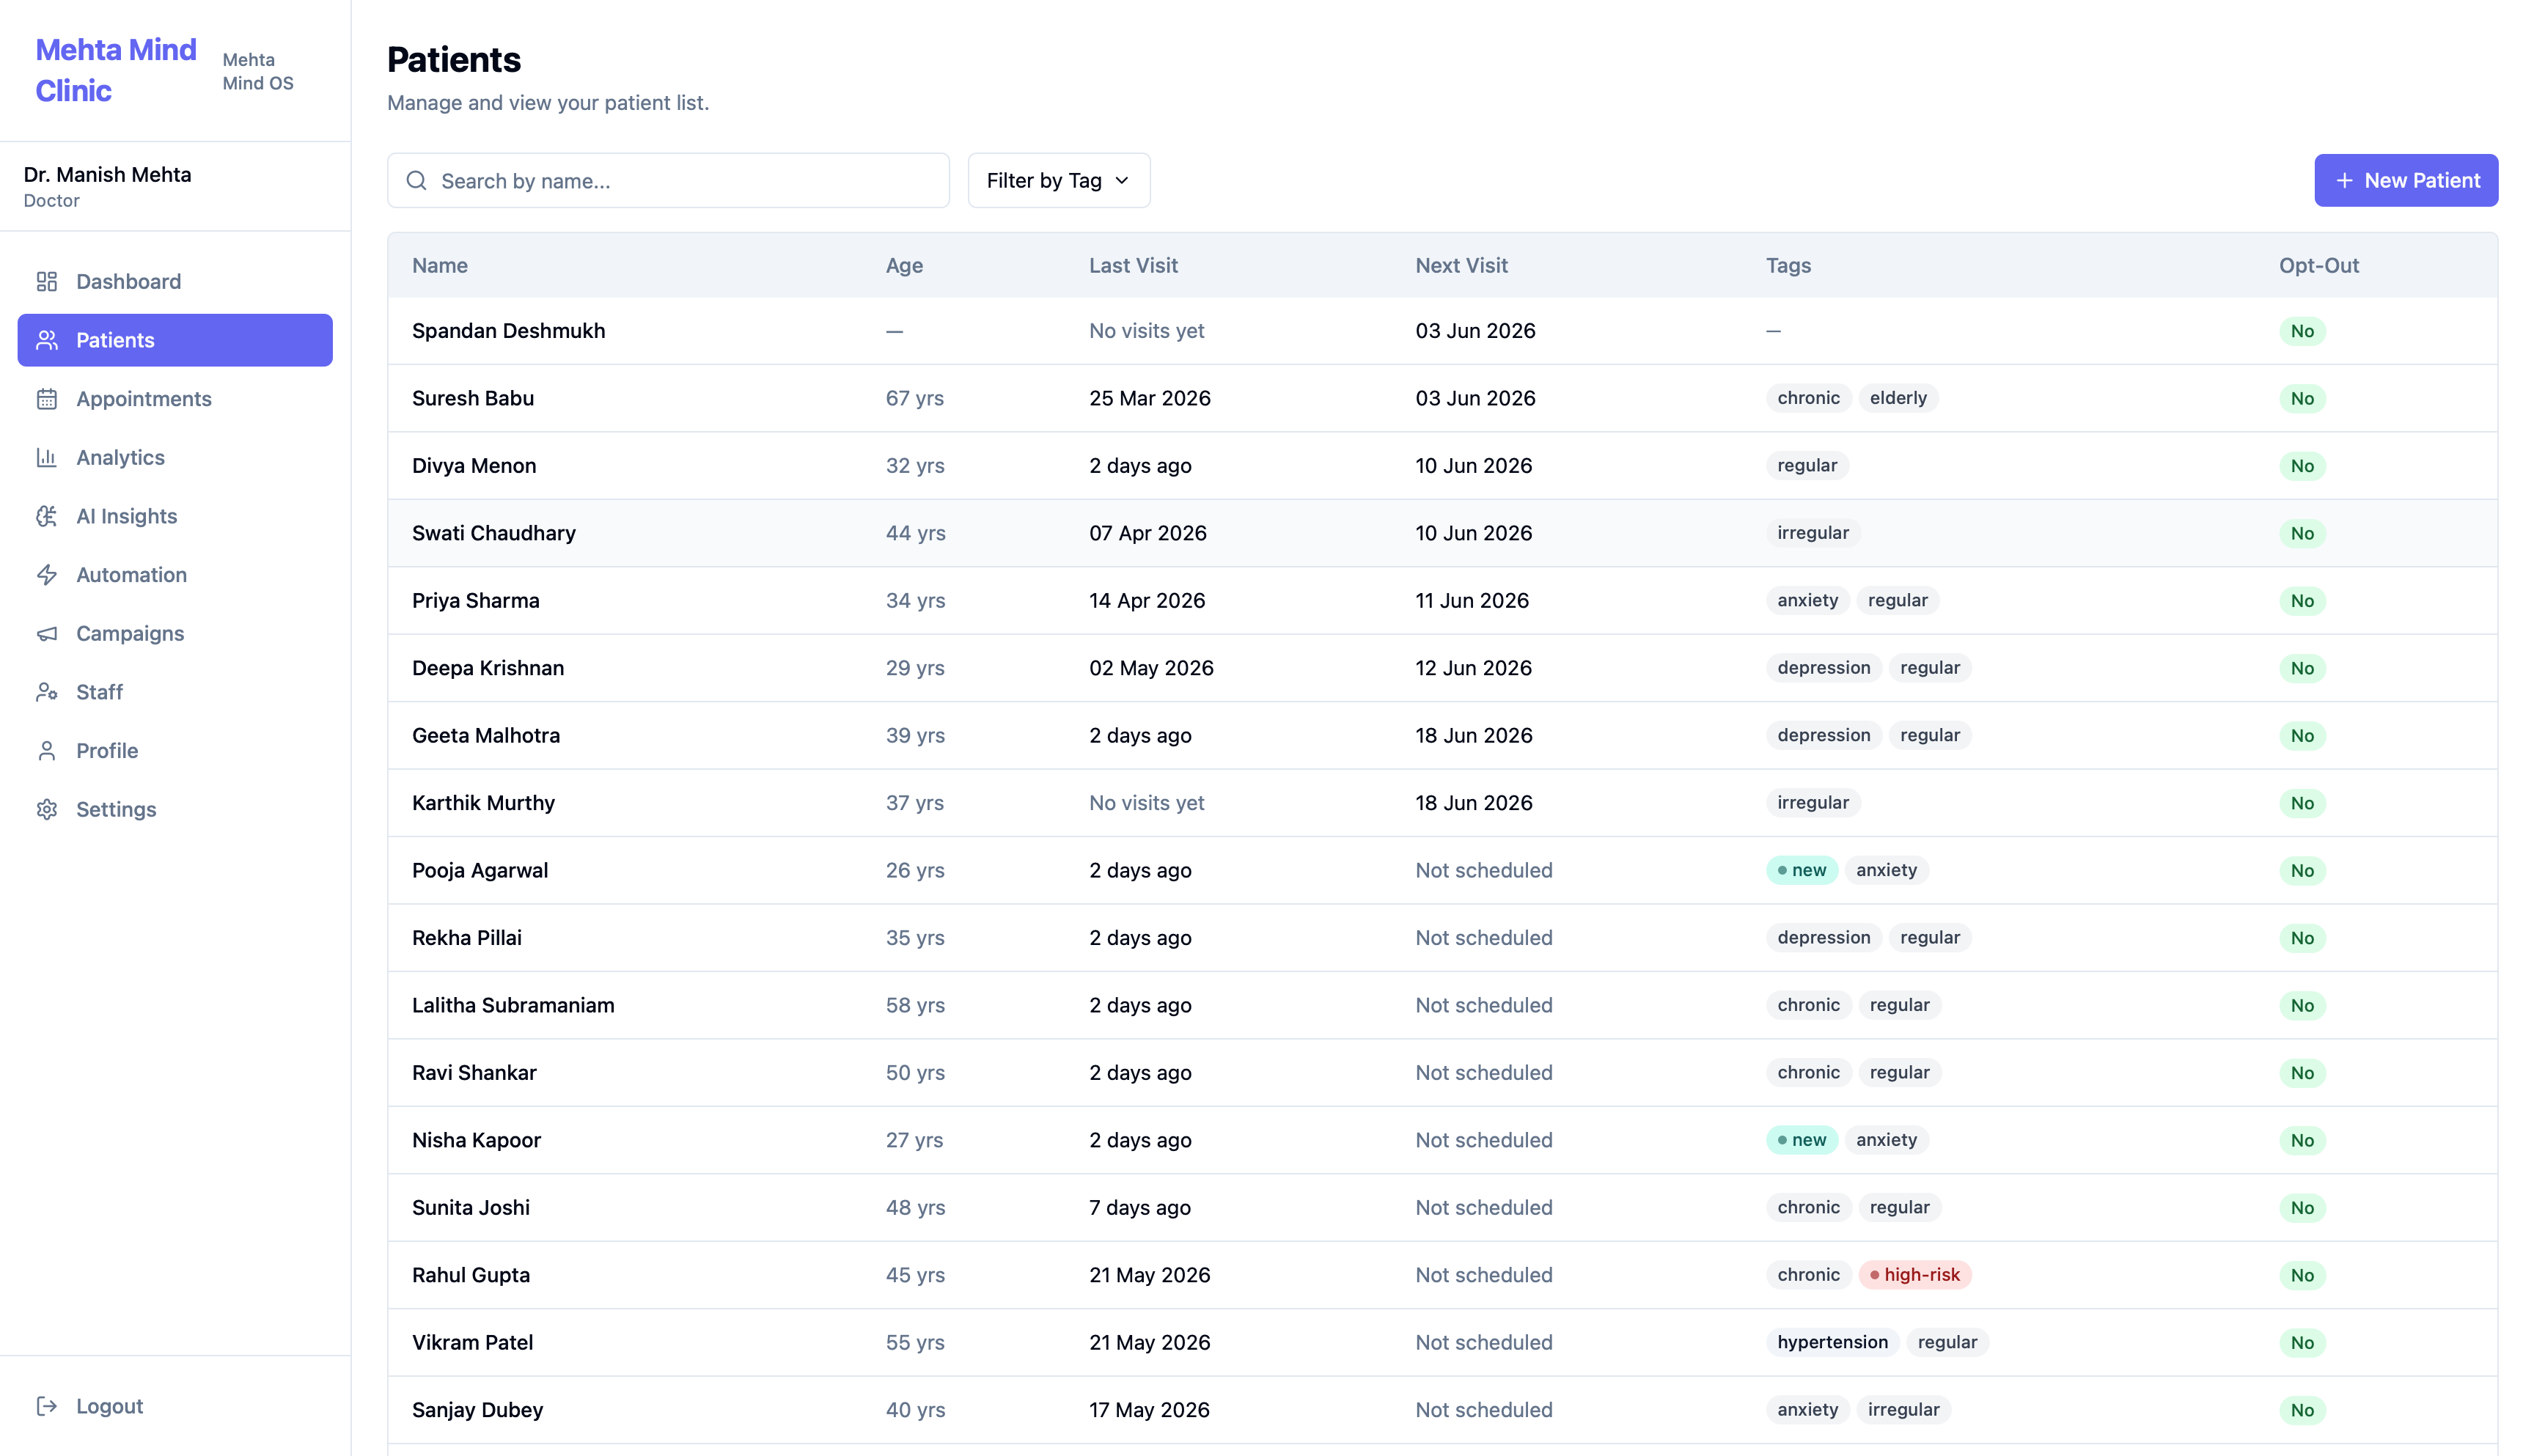The image size is (2534, 1456).
Task: Click the Mehta Mind Clinic logo
Action: [116, 70]
